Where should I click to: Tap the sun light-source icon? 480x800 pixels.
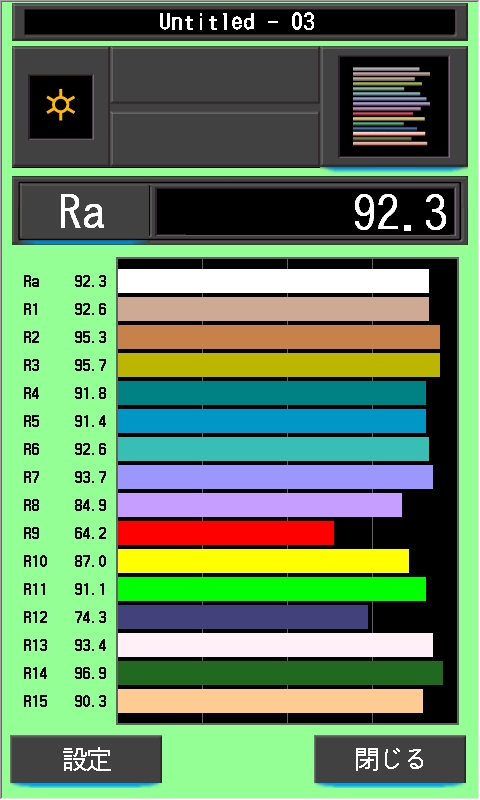tap(61, 107)
